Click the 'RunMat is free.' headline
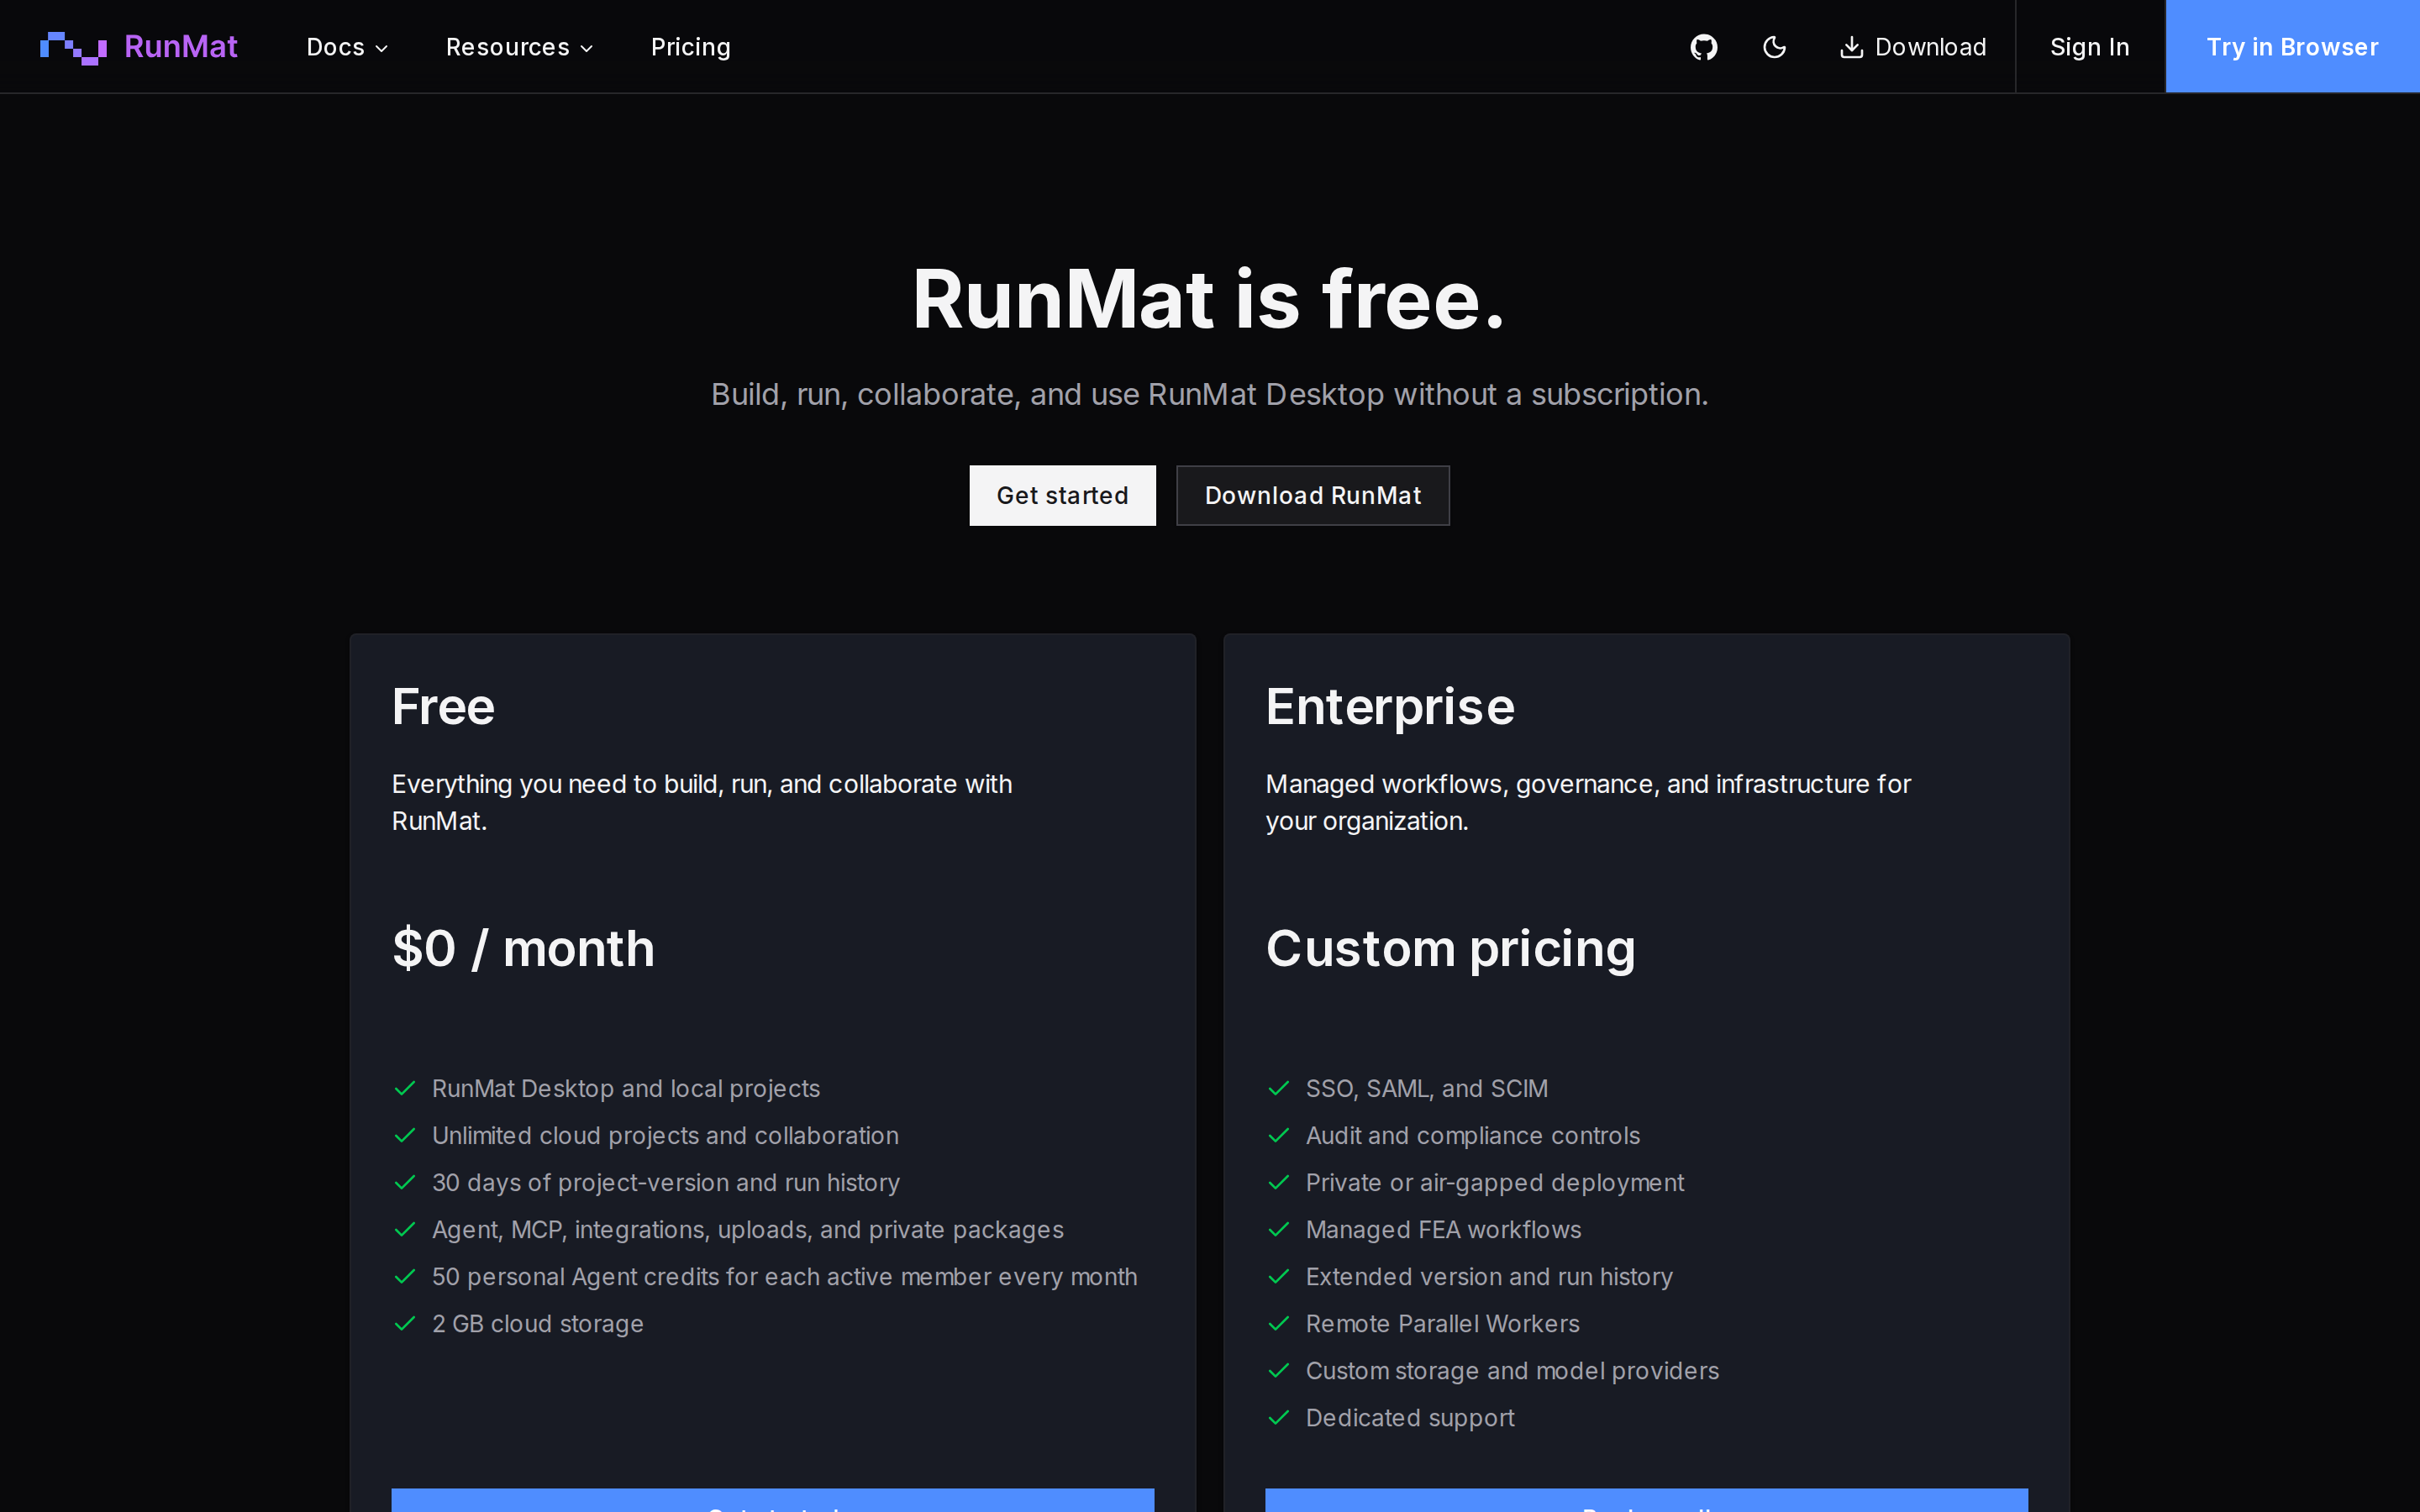The height and width of the screenshot is (1512, 2420). 1209,300
